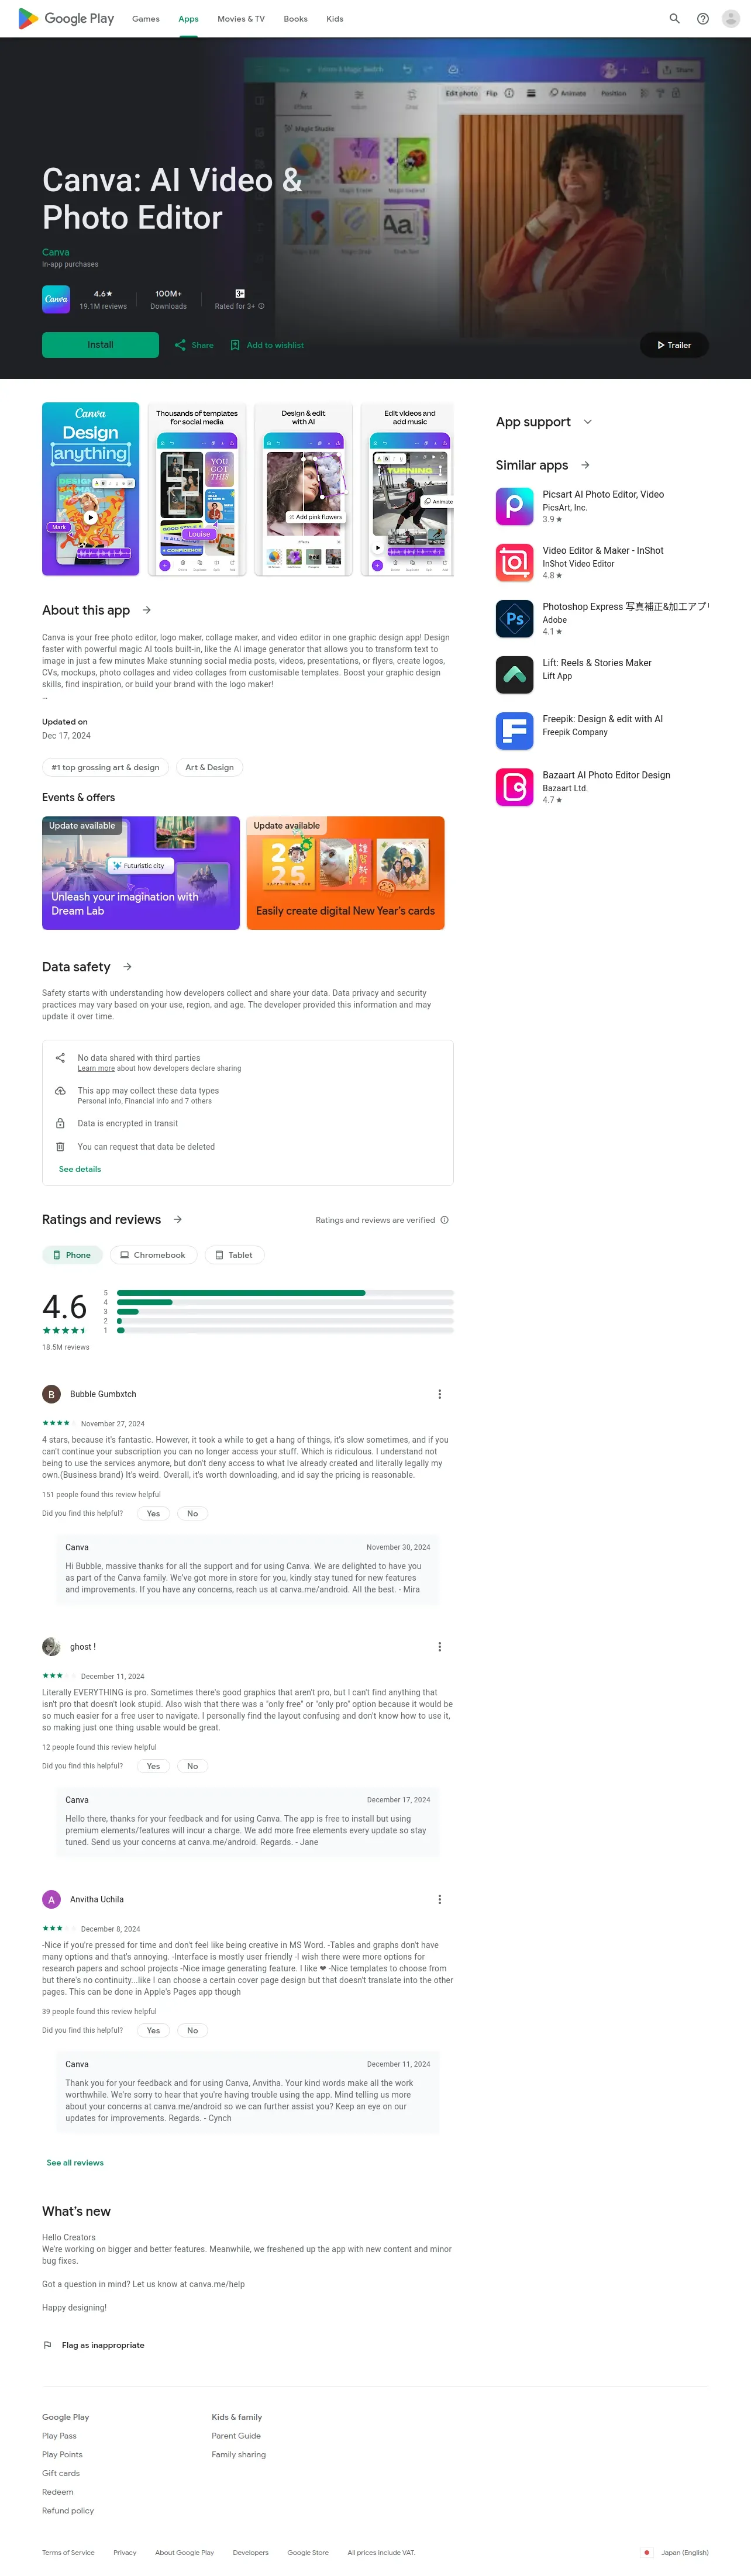The height and width of the screenshot is (2576, 751).
Task: Open Data safety details arrow
Action: (127, 967)
